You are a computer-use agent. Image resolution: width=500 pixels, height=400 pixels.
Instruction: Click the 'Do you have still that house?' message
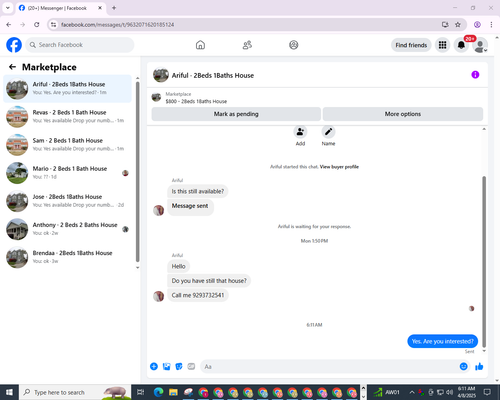pyautogui.click(x=209, y=281)
